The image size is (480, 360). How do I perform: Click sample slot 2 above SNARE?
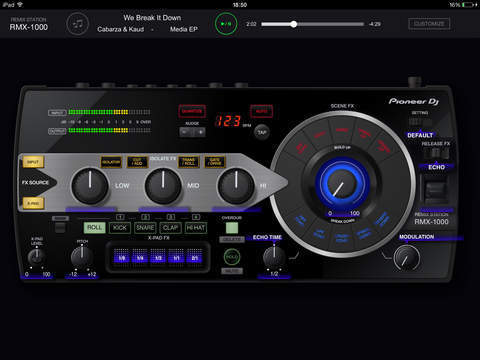(145, 217)
